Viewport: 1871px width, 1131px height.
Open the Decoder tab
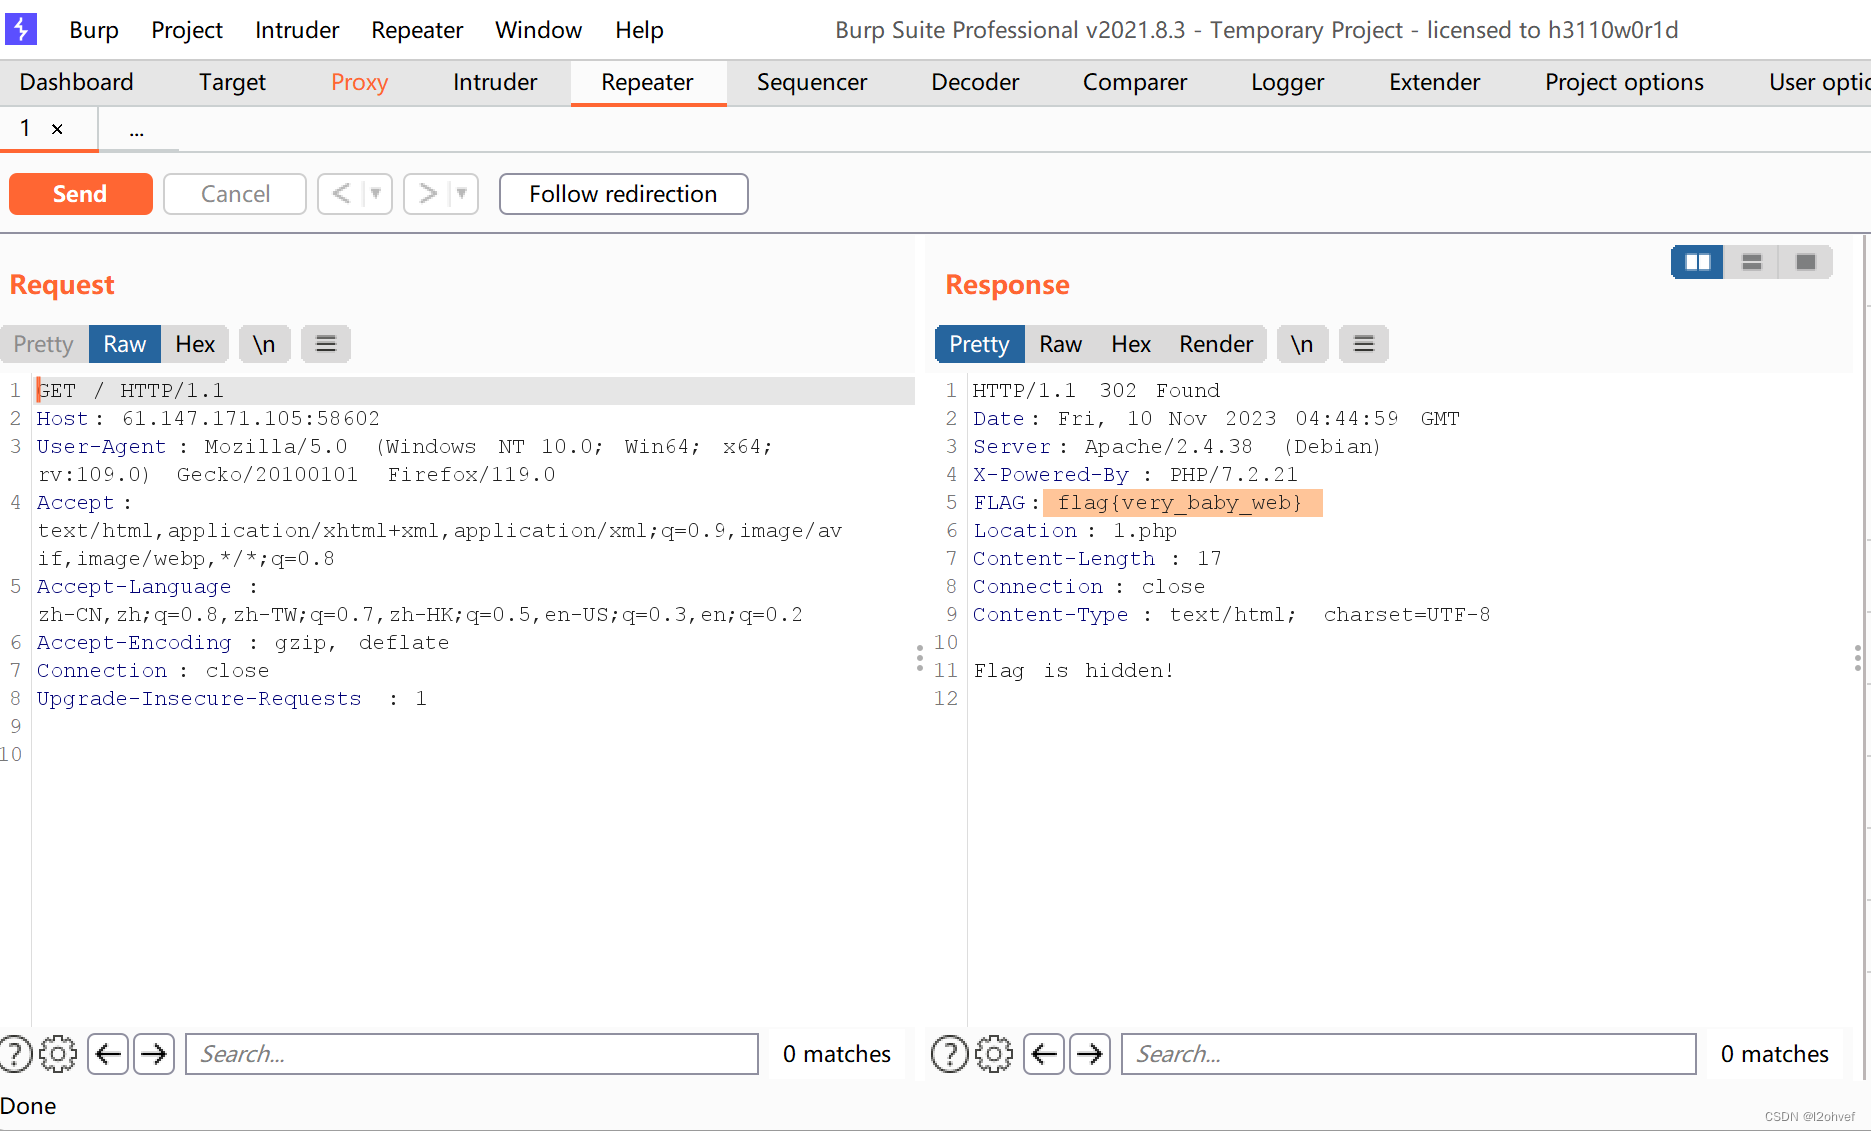tap(974, 82)
